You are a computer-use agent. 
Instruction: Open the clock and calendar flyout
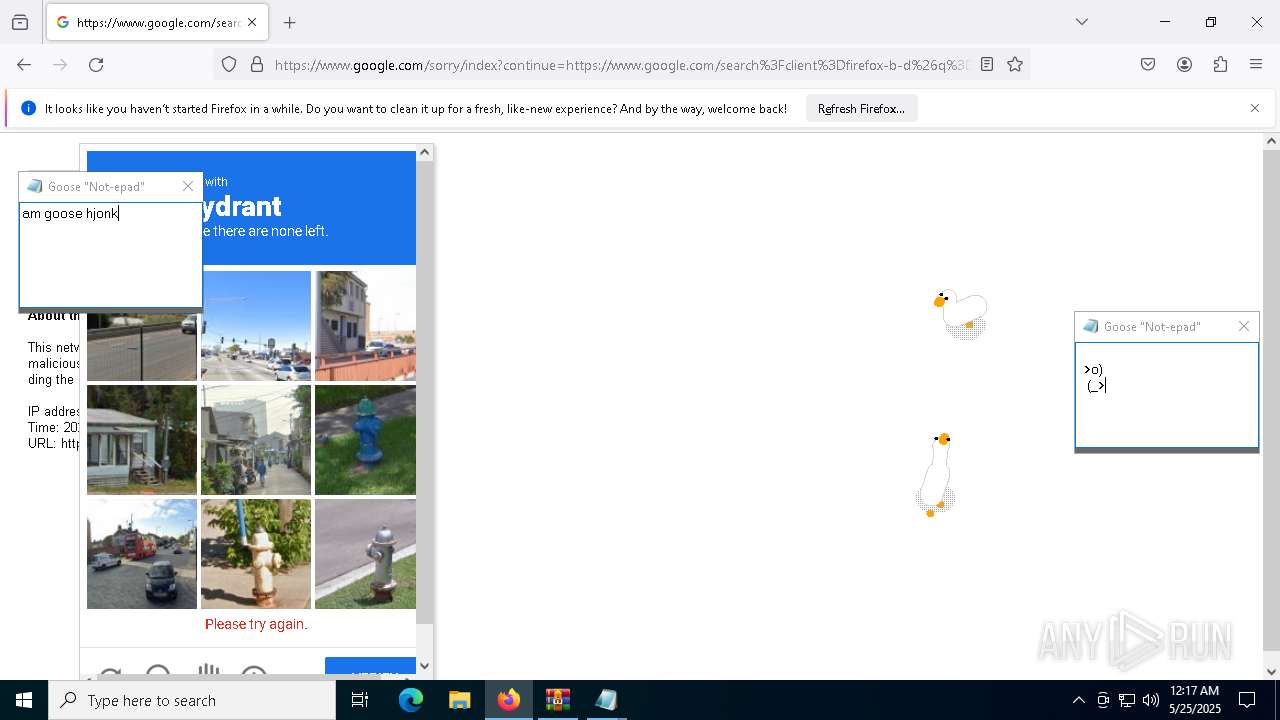(x=1195, y=700)
